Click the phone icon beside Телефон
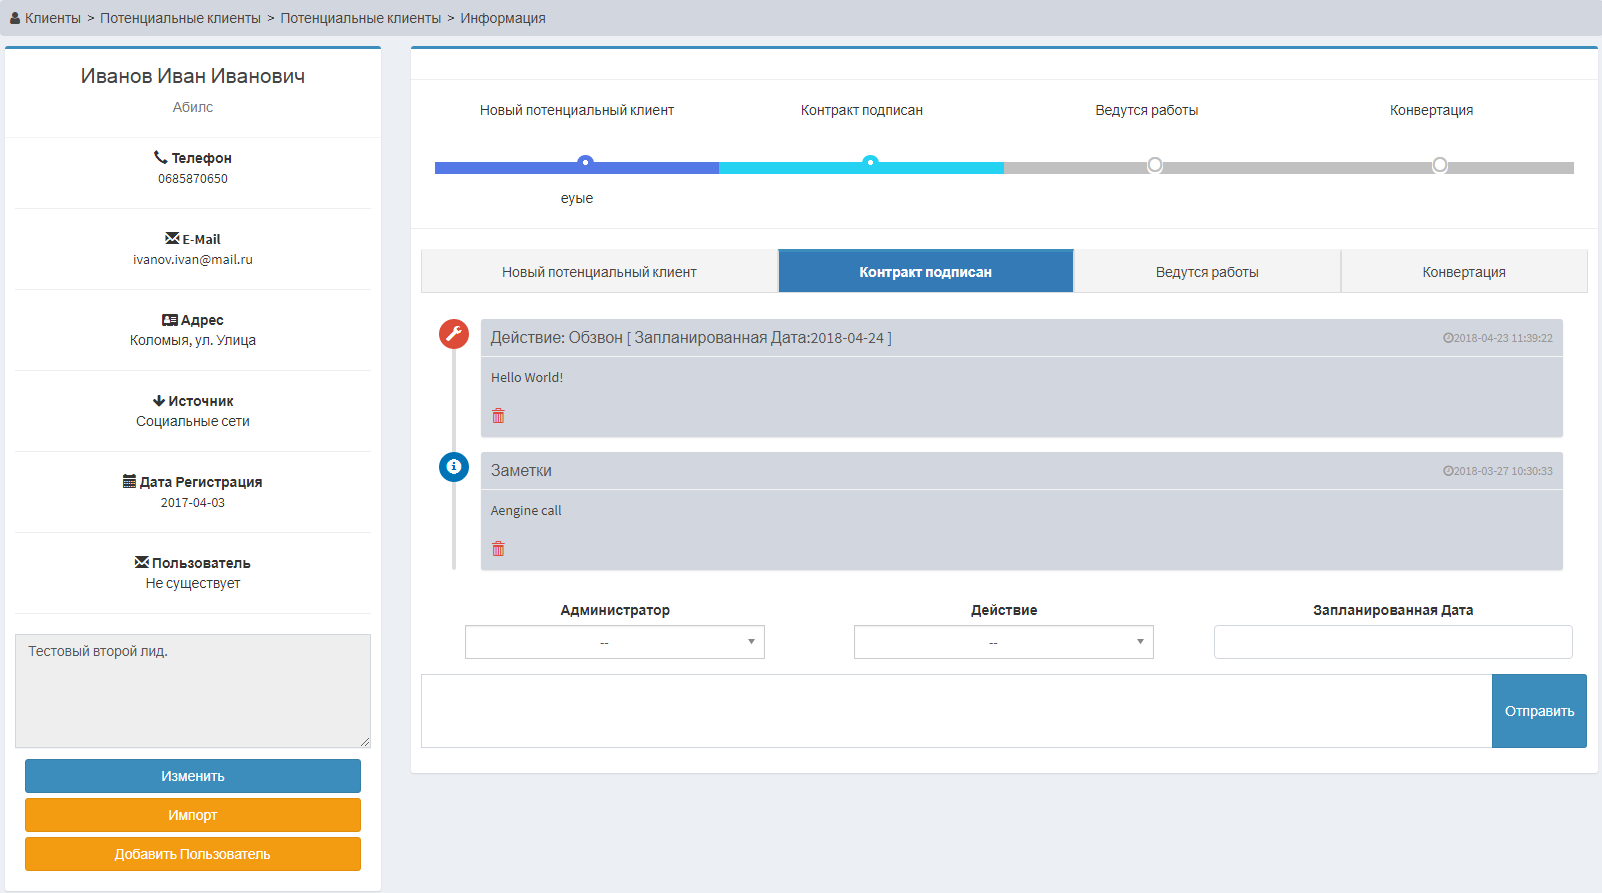This screenshot has width=1602, height=893. (x=160, y=157)
